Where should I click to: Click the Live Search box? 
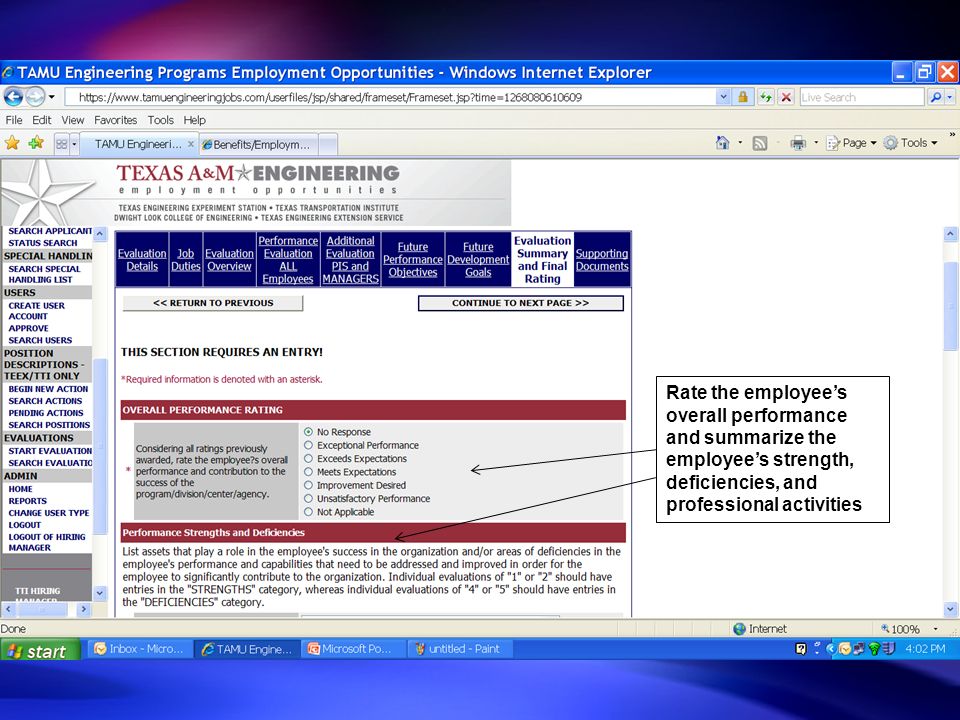point(861,97)
